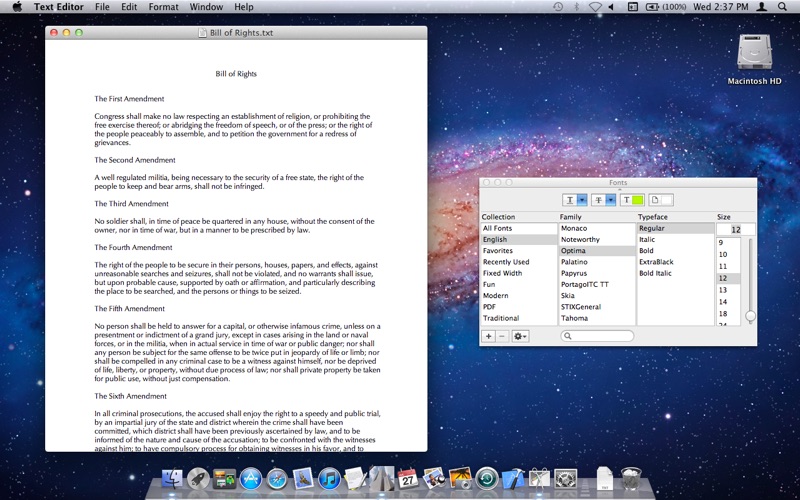Screen dimensions: 800x500
Task: Open System Preferences from the Dock
Action: click(x=565, y=479)
